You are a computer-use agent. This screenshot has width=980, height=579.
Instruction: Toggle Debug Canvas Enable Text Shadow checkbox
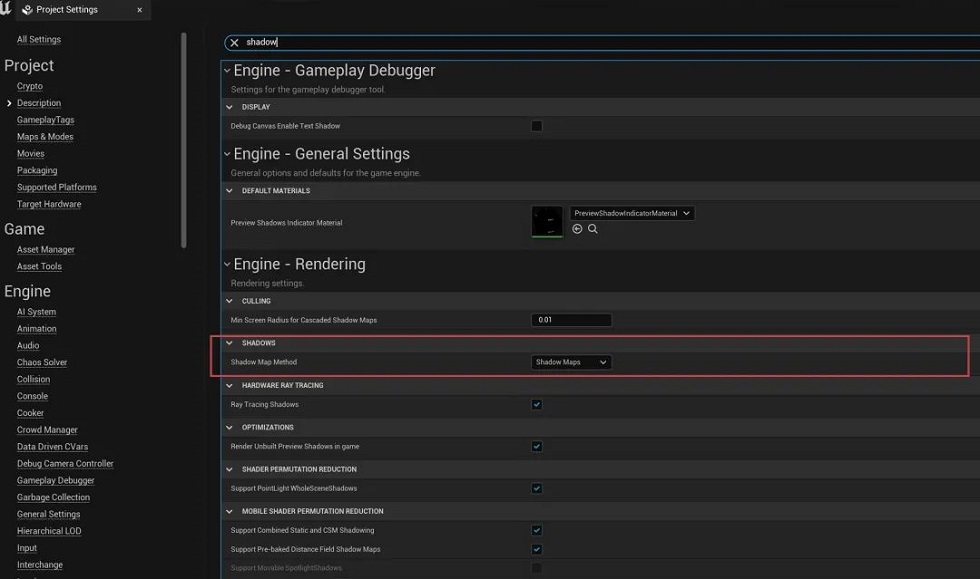537,126
